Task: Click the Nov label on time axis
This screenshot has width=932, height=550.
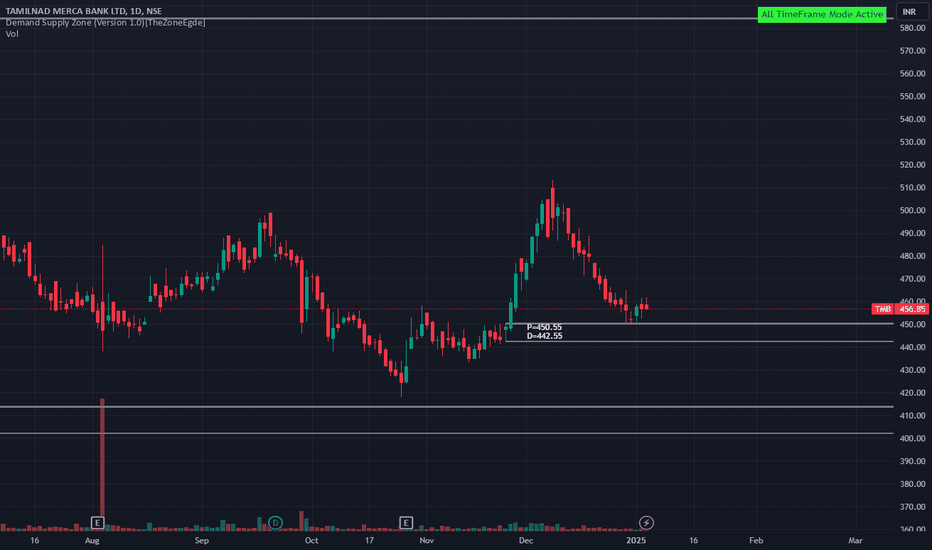Action: 426,540
